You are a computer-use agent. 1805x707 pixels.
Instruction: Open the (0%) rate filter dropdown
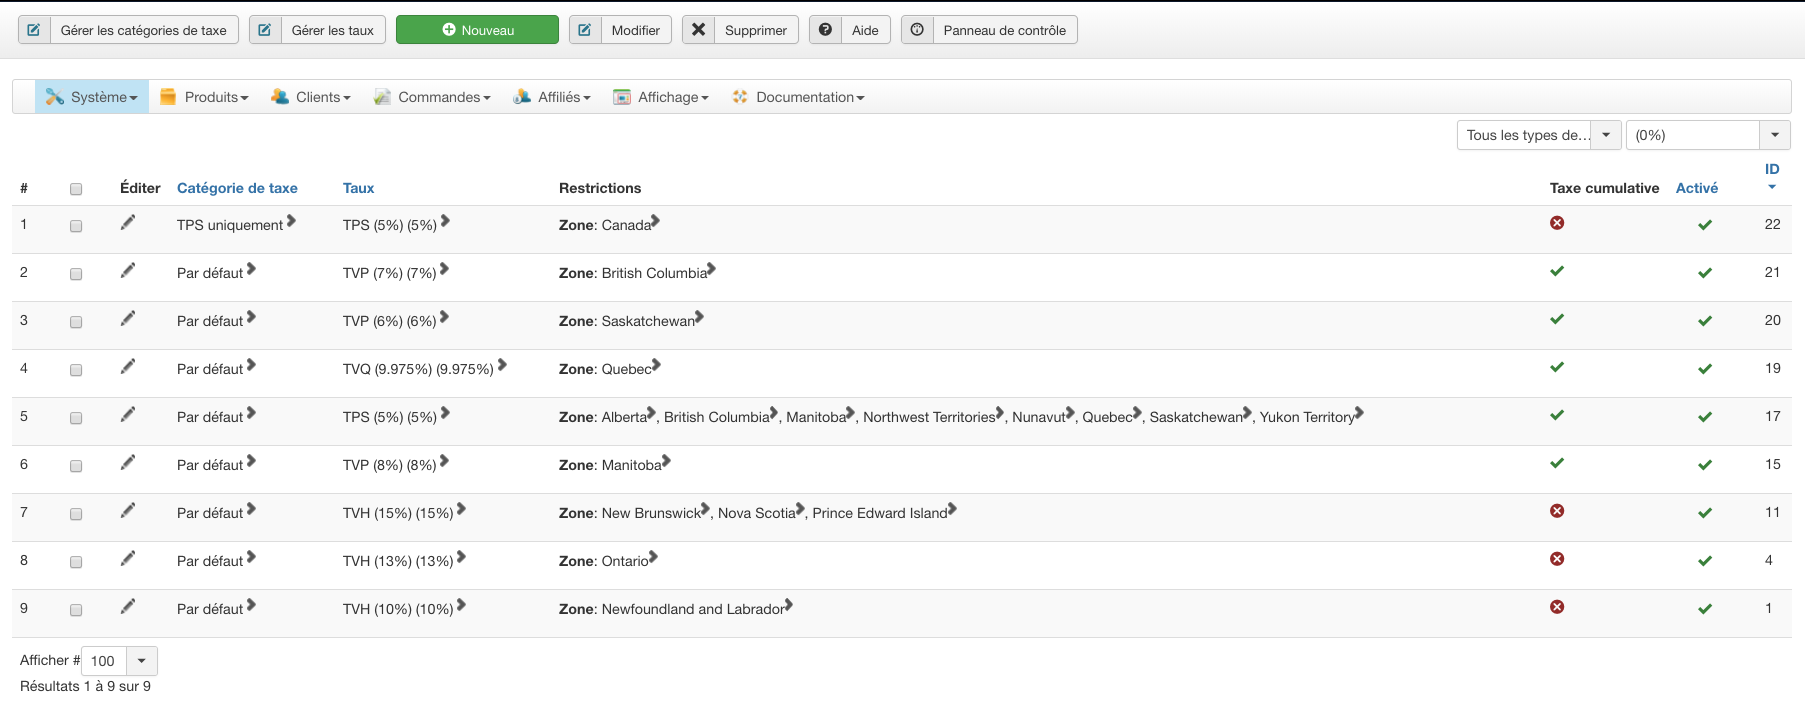[x=1707, y=135]
